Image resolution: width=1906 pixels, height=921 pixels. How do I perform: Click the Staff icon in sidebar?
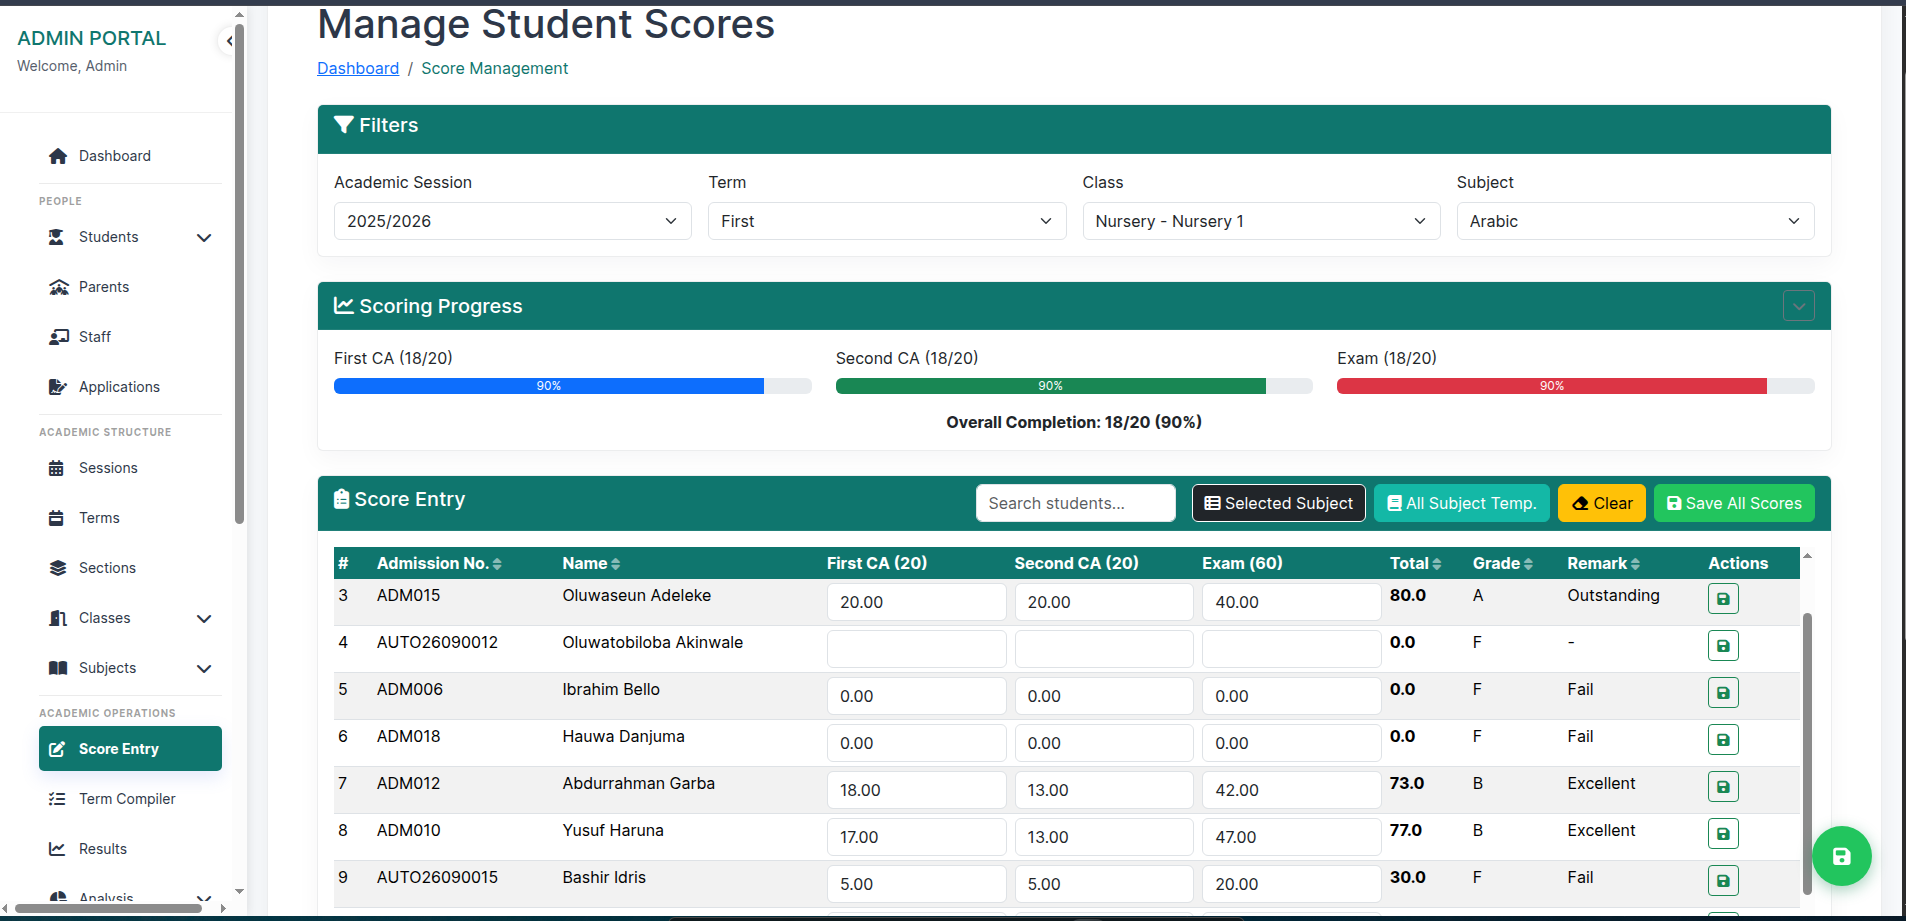(58, 337)
